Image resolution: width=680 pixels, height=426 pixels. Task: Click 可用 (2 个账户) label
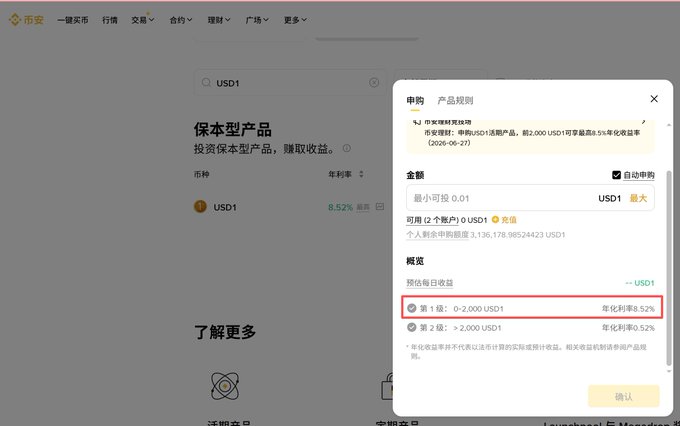[432, 220]
